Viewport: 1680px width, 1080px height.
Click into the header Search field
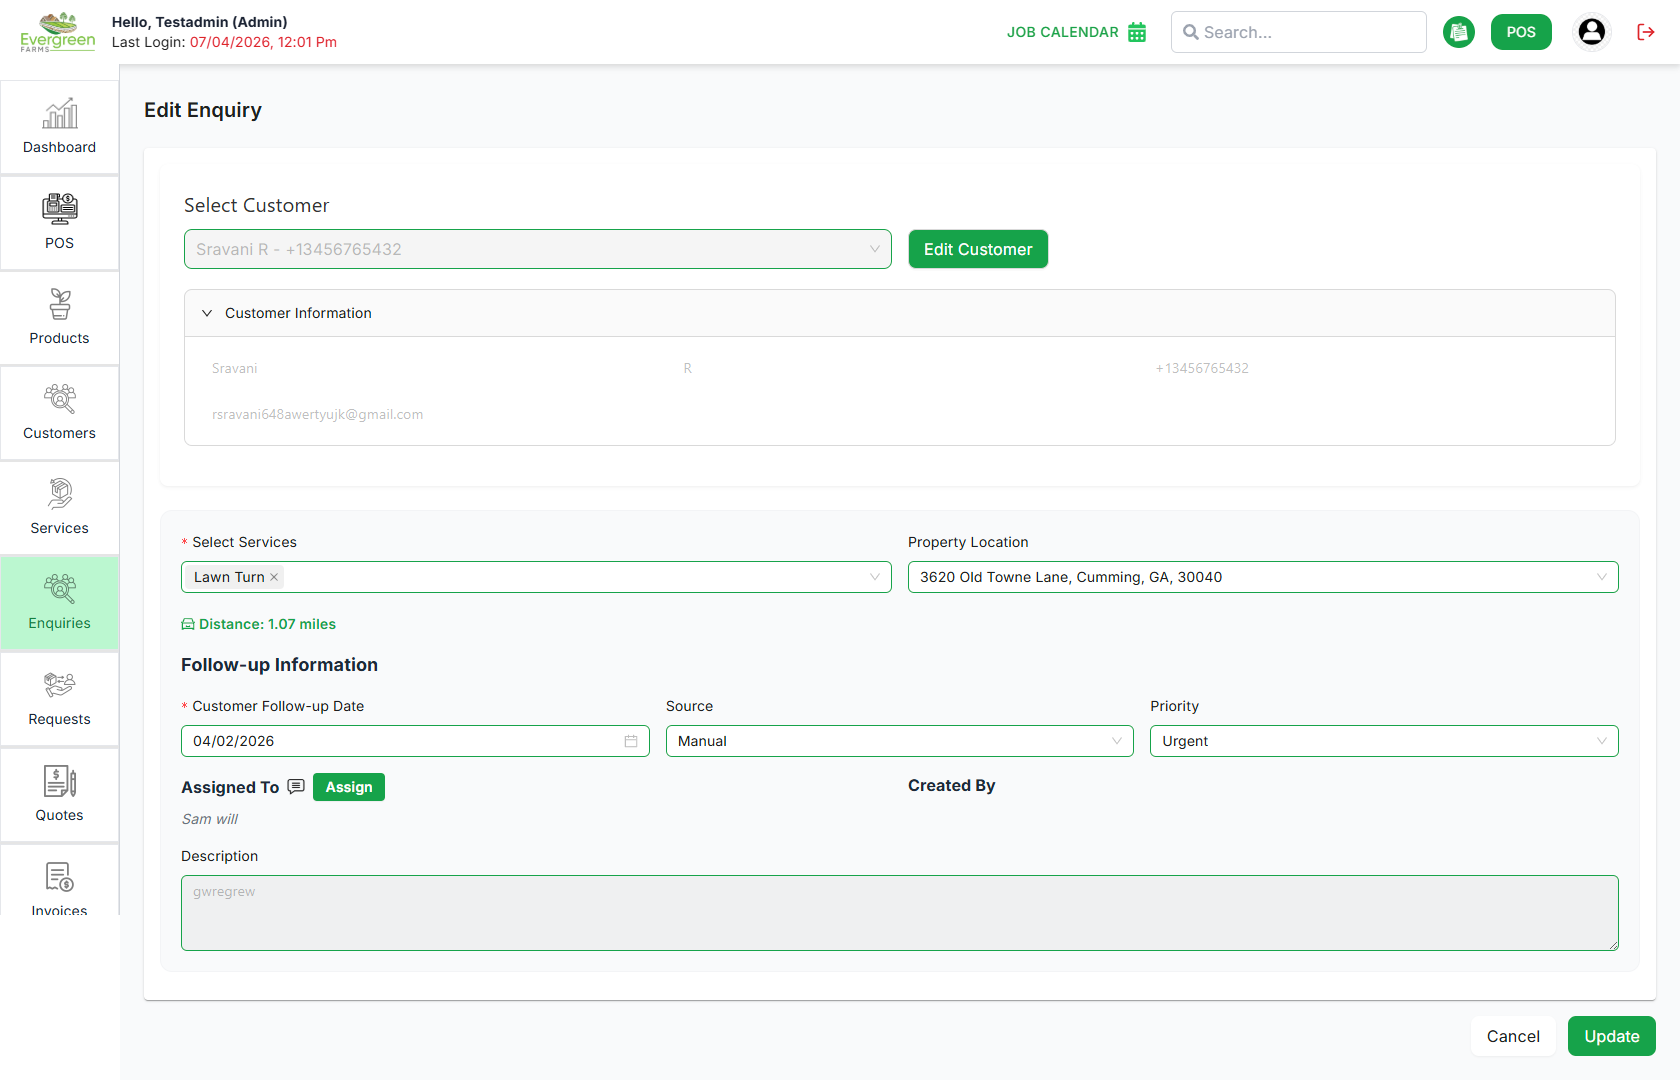coord(1299,32)
